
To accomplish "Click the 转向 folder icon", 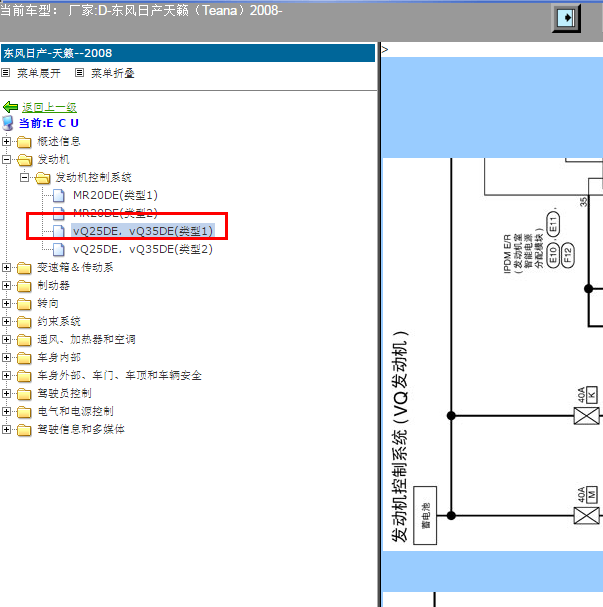I will click(x=24, y=304).
